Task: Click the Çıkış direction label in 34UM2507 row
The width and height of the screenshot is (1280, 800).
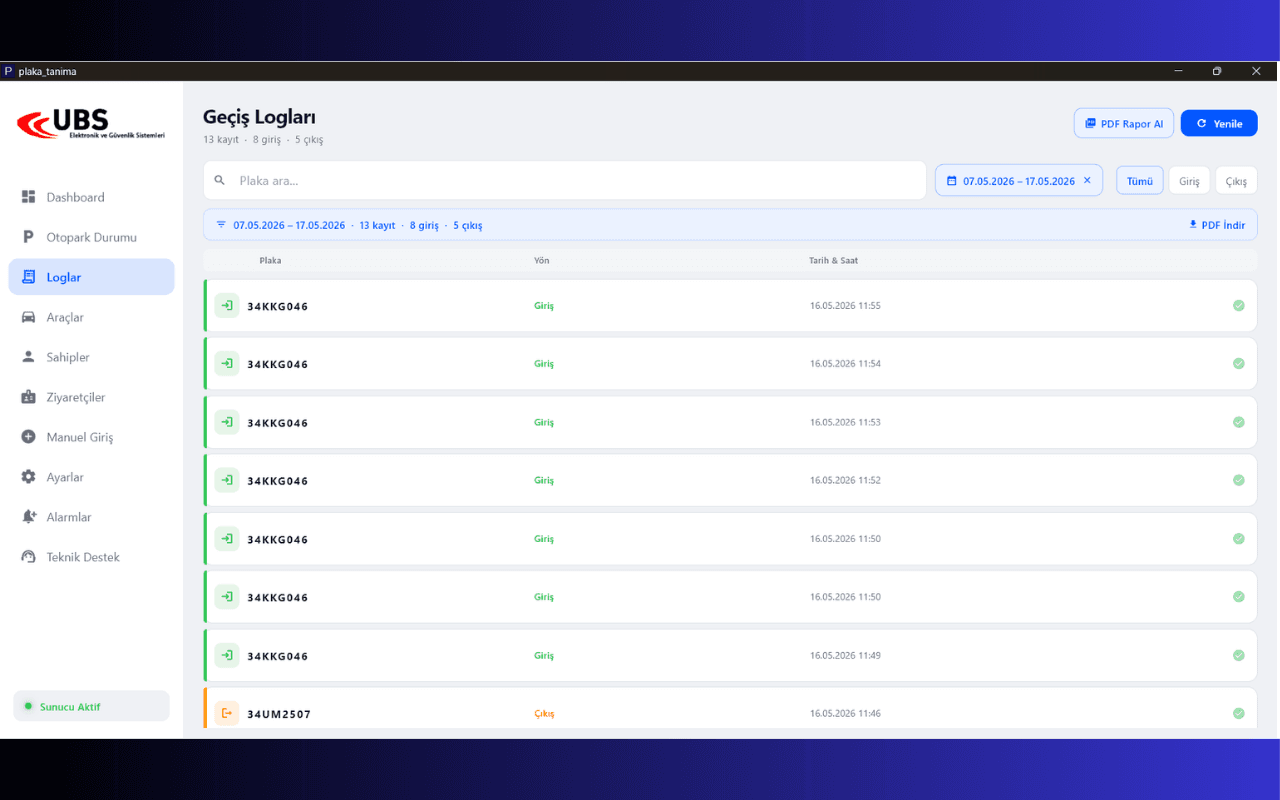Action: click(544, 713)
